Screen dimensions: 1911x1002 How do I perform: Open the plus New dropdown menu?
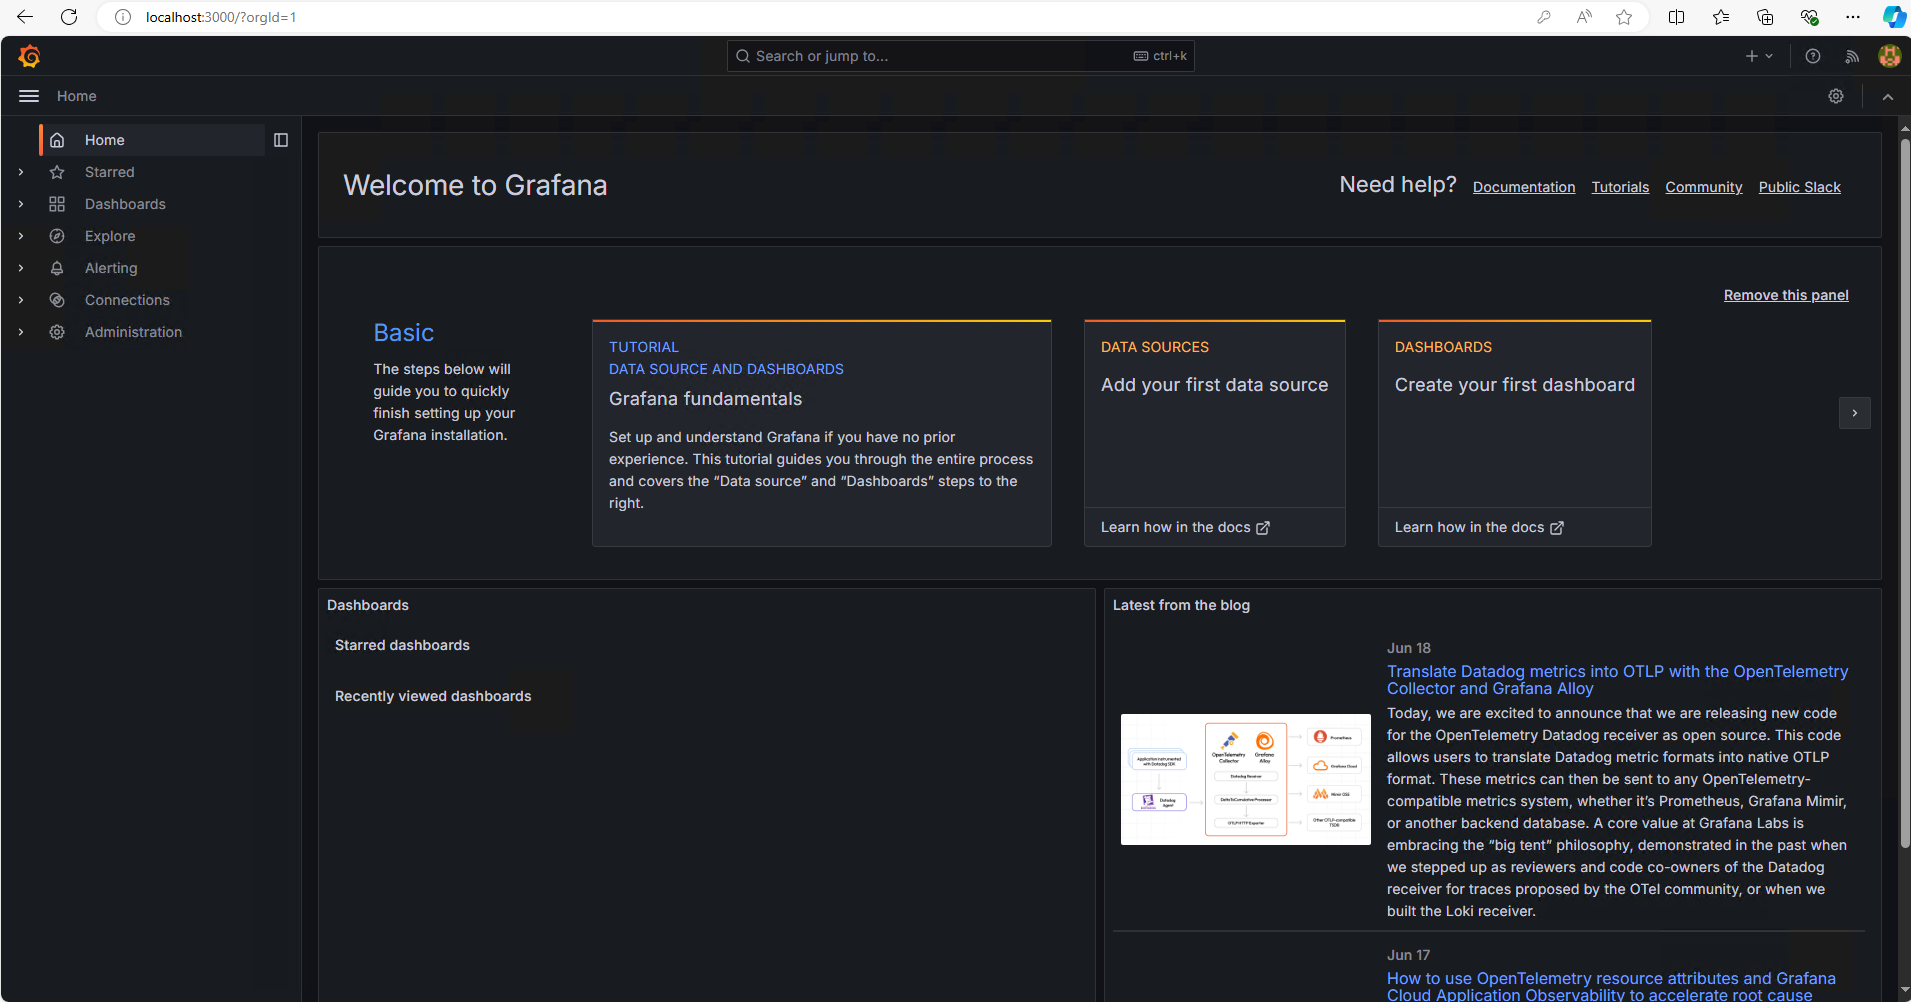[1759, 56]
